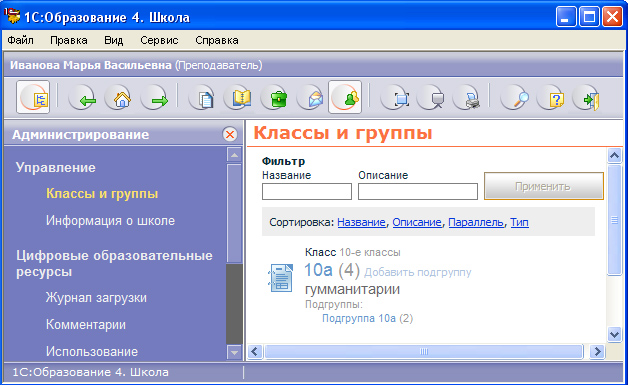Open the Файл menu

point(20,40)
